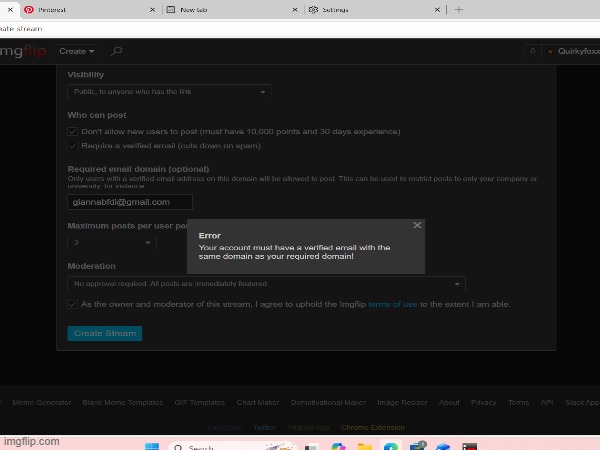Close the Pinterest tab

[152, 10]
